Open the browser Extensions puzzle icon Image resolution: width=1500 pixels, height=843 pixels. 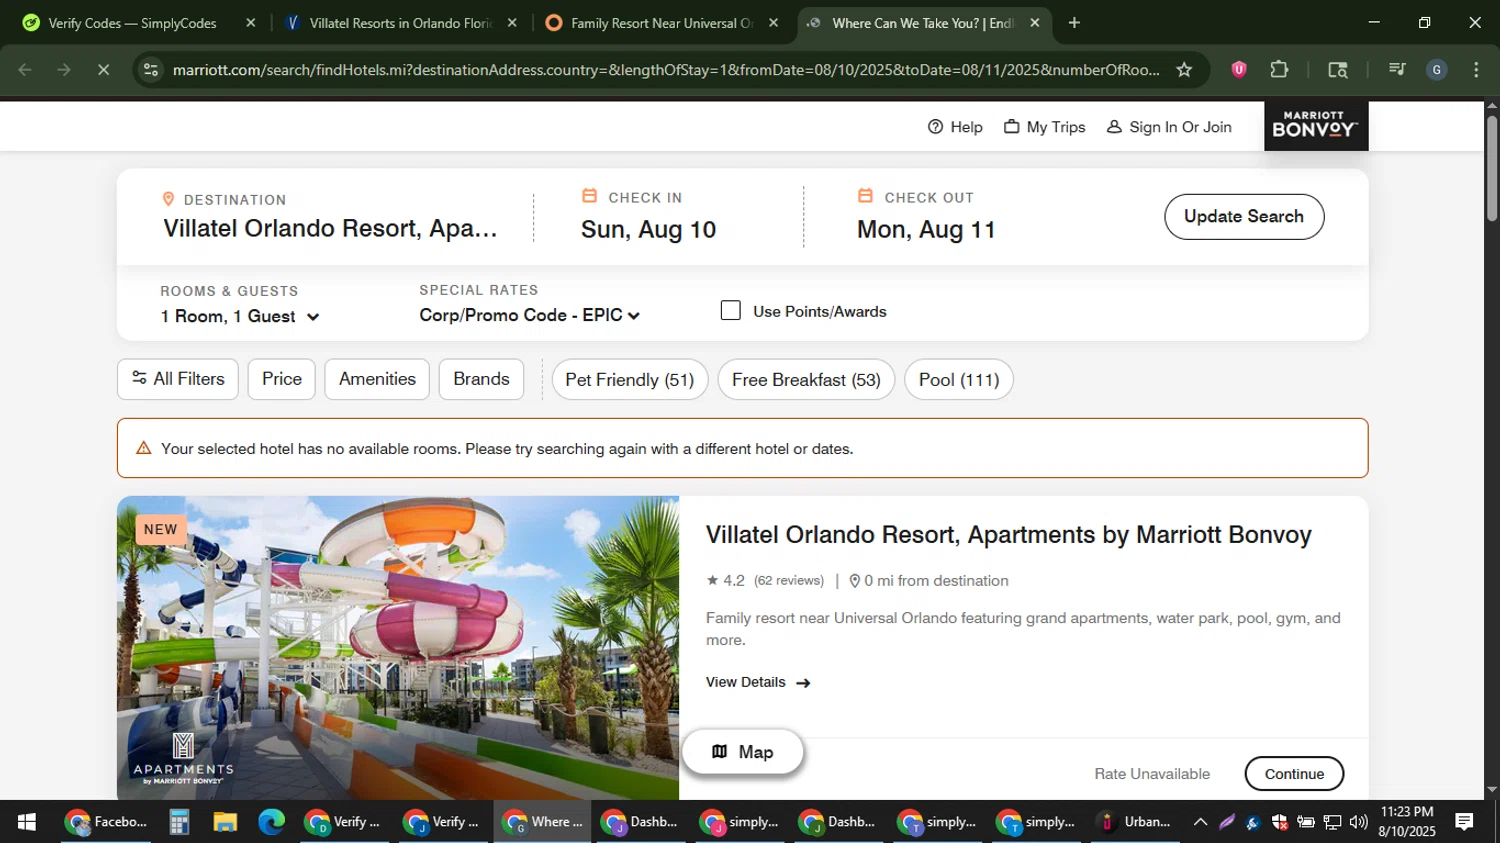click(1278, 69)
